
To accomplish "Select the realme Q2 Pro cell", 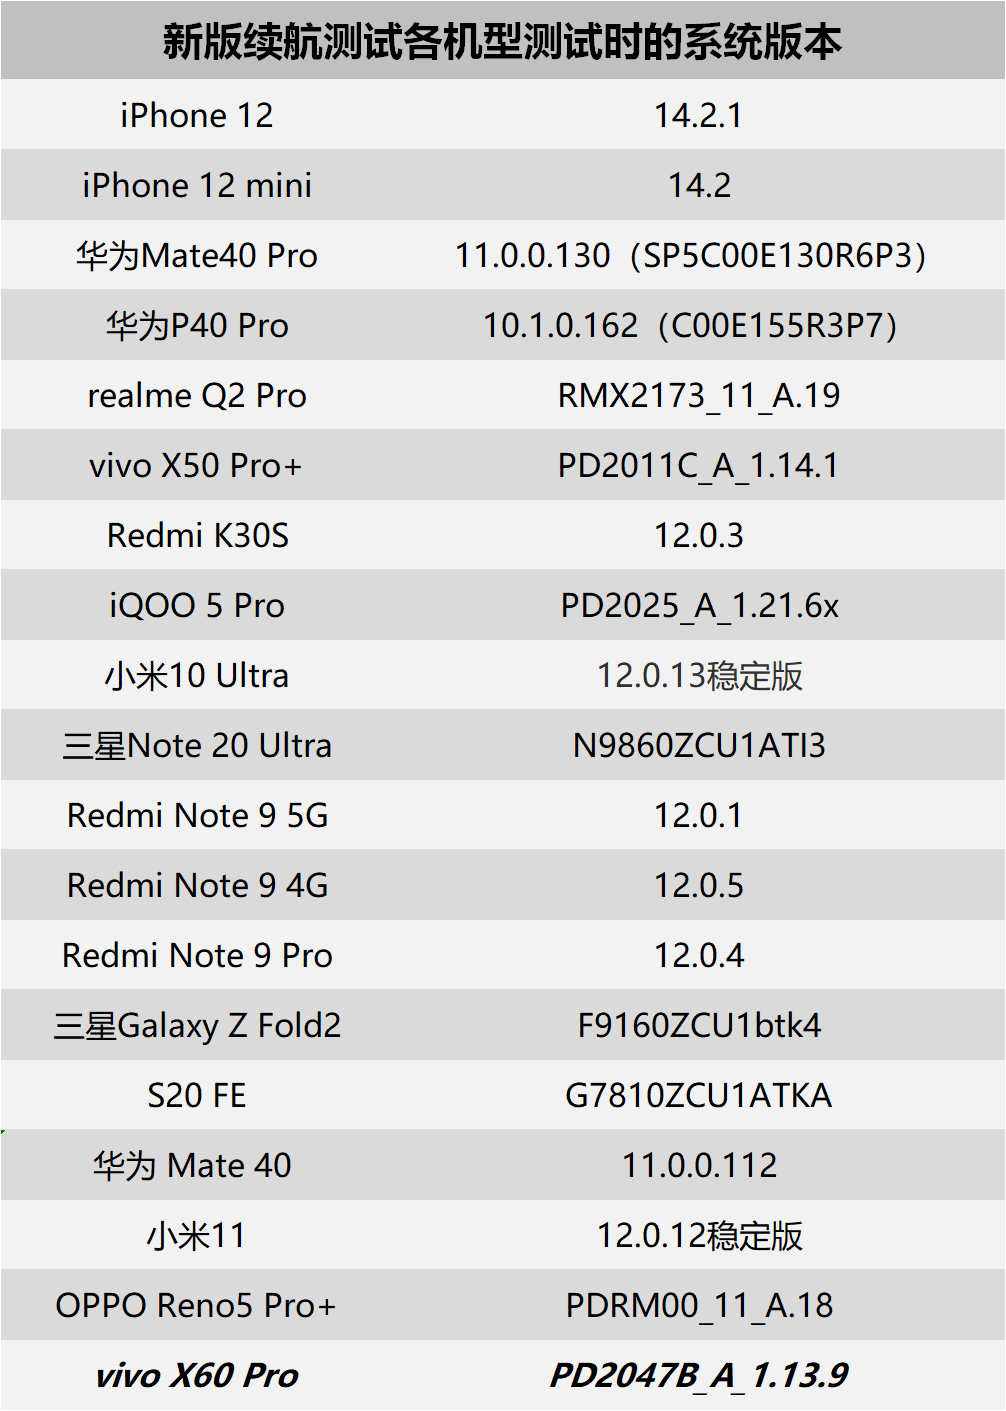I will point(197,395).
